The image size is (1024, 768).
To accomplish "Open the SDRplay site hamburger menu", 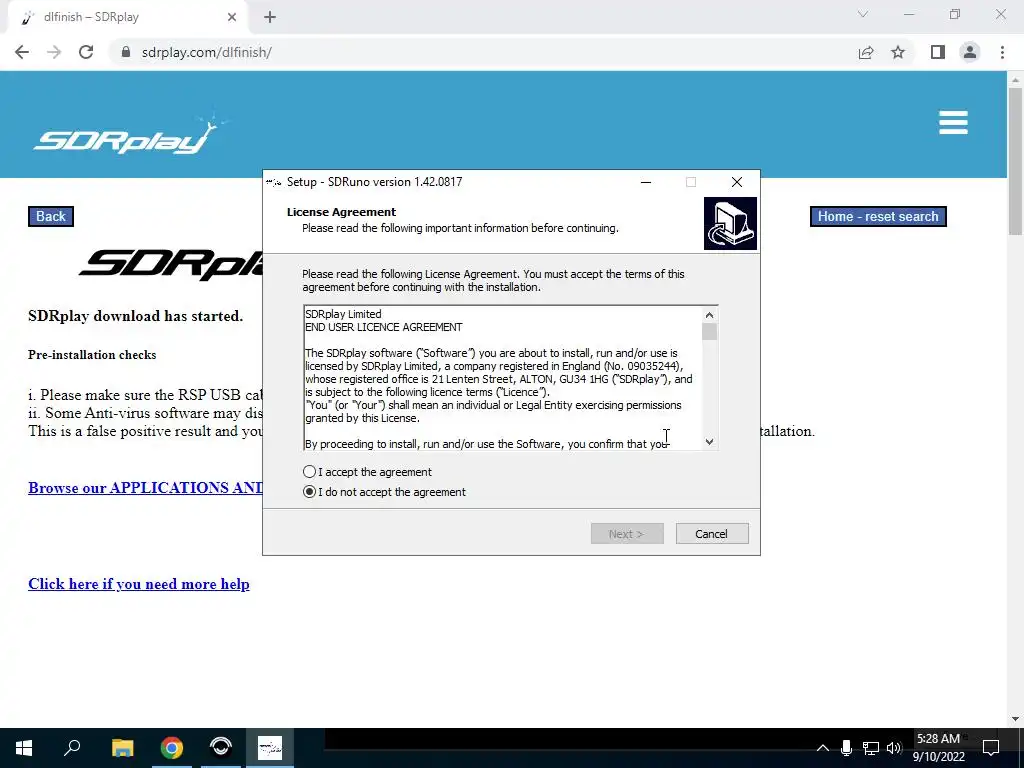I will [x=953, y=122].
